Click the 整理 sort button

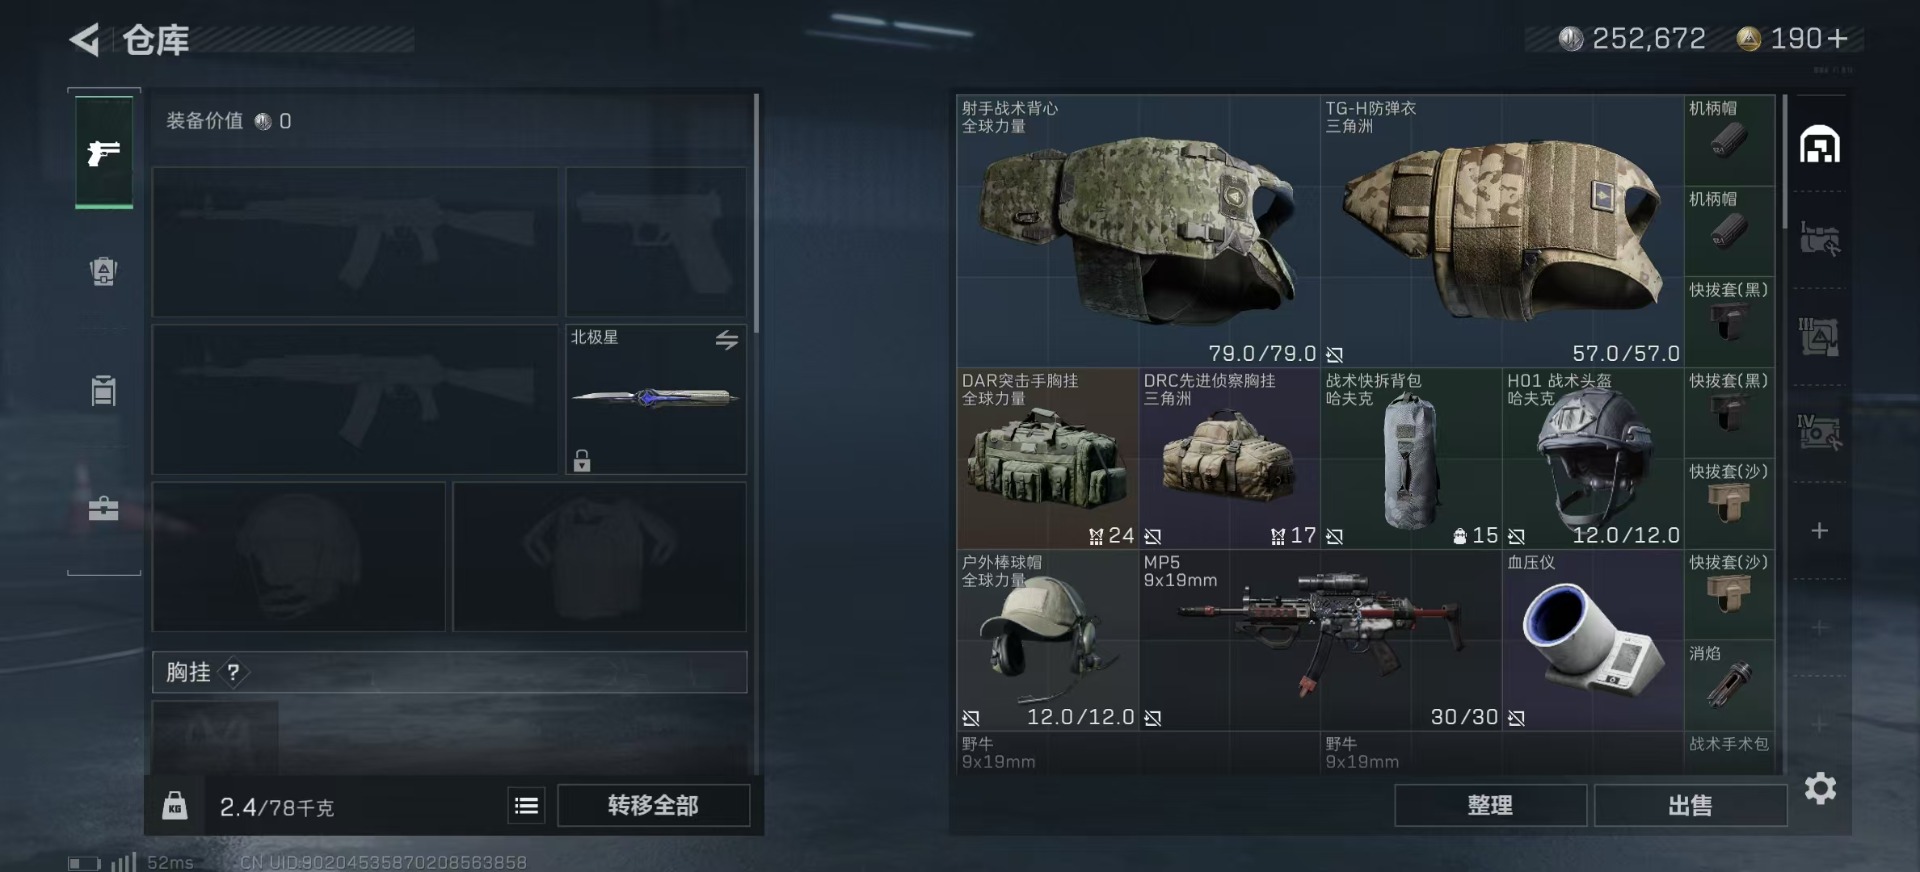[x=1490, y=805]
